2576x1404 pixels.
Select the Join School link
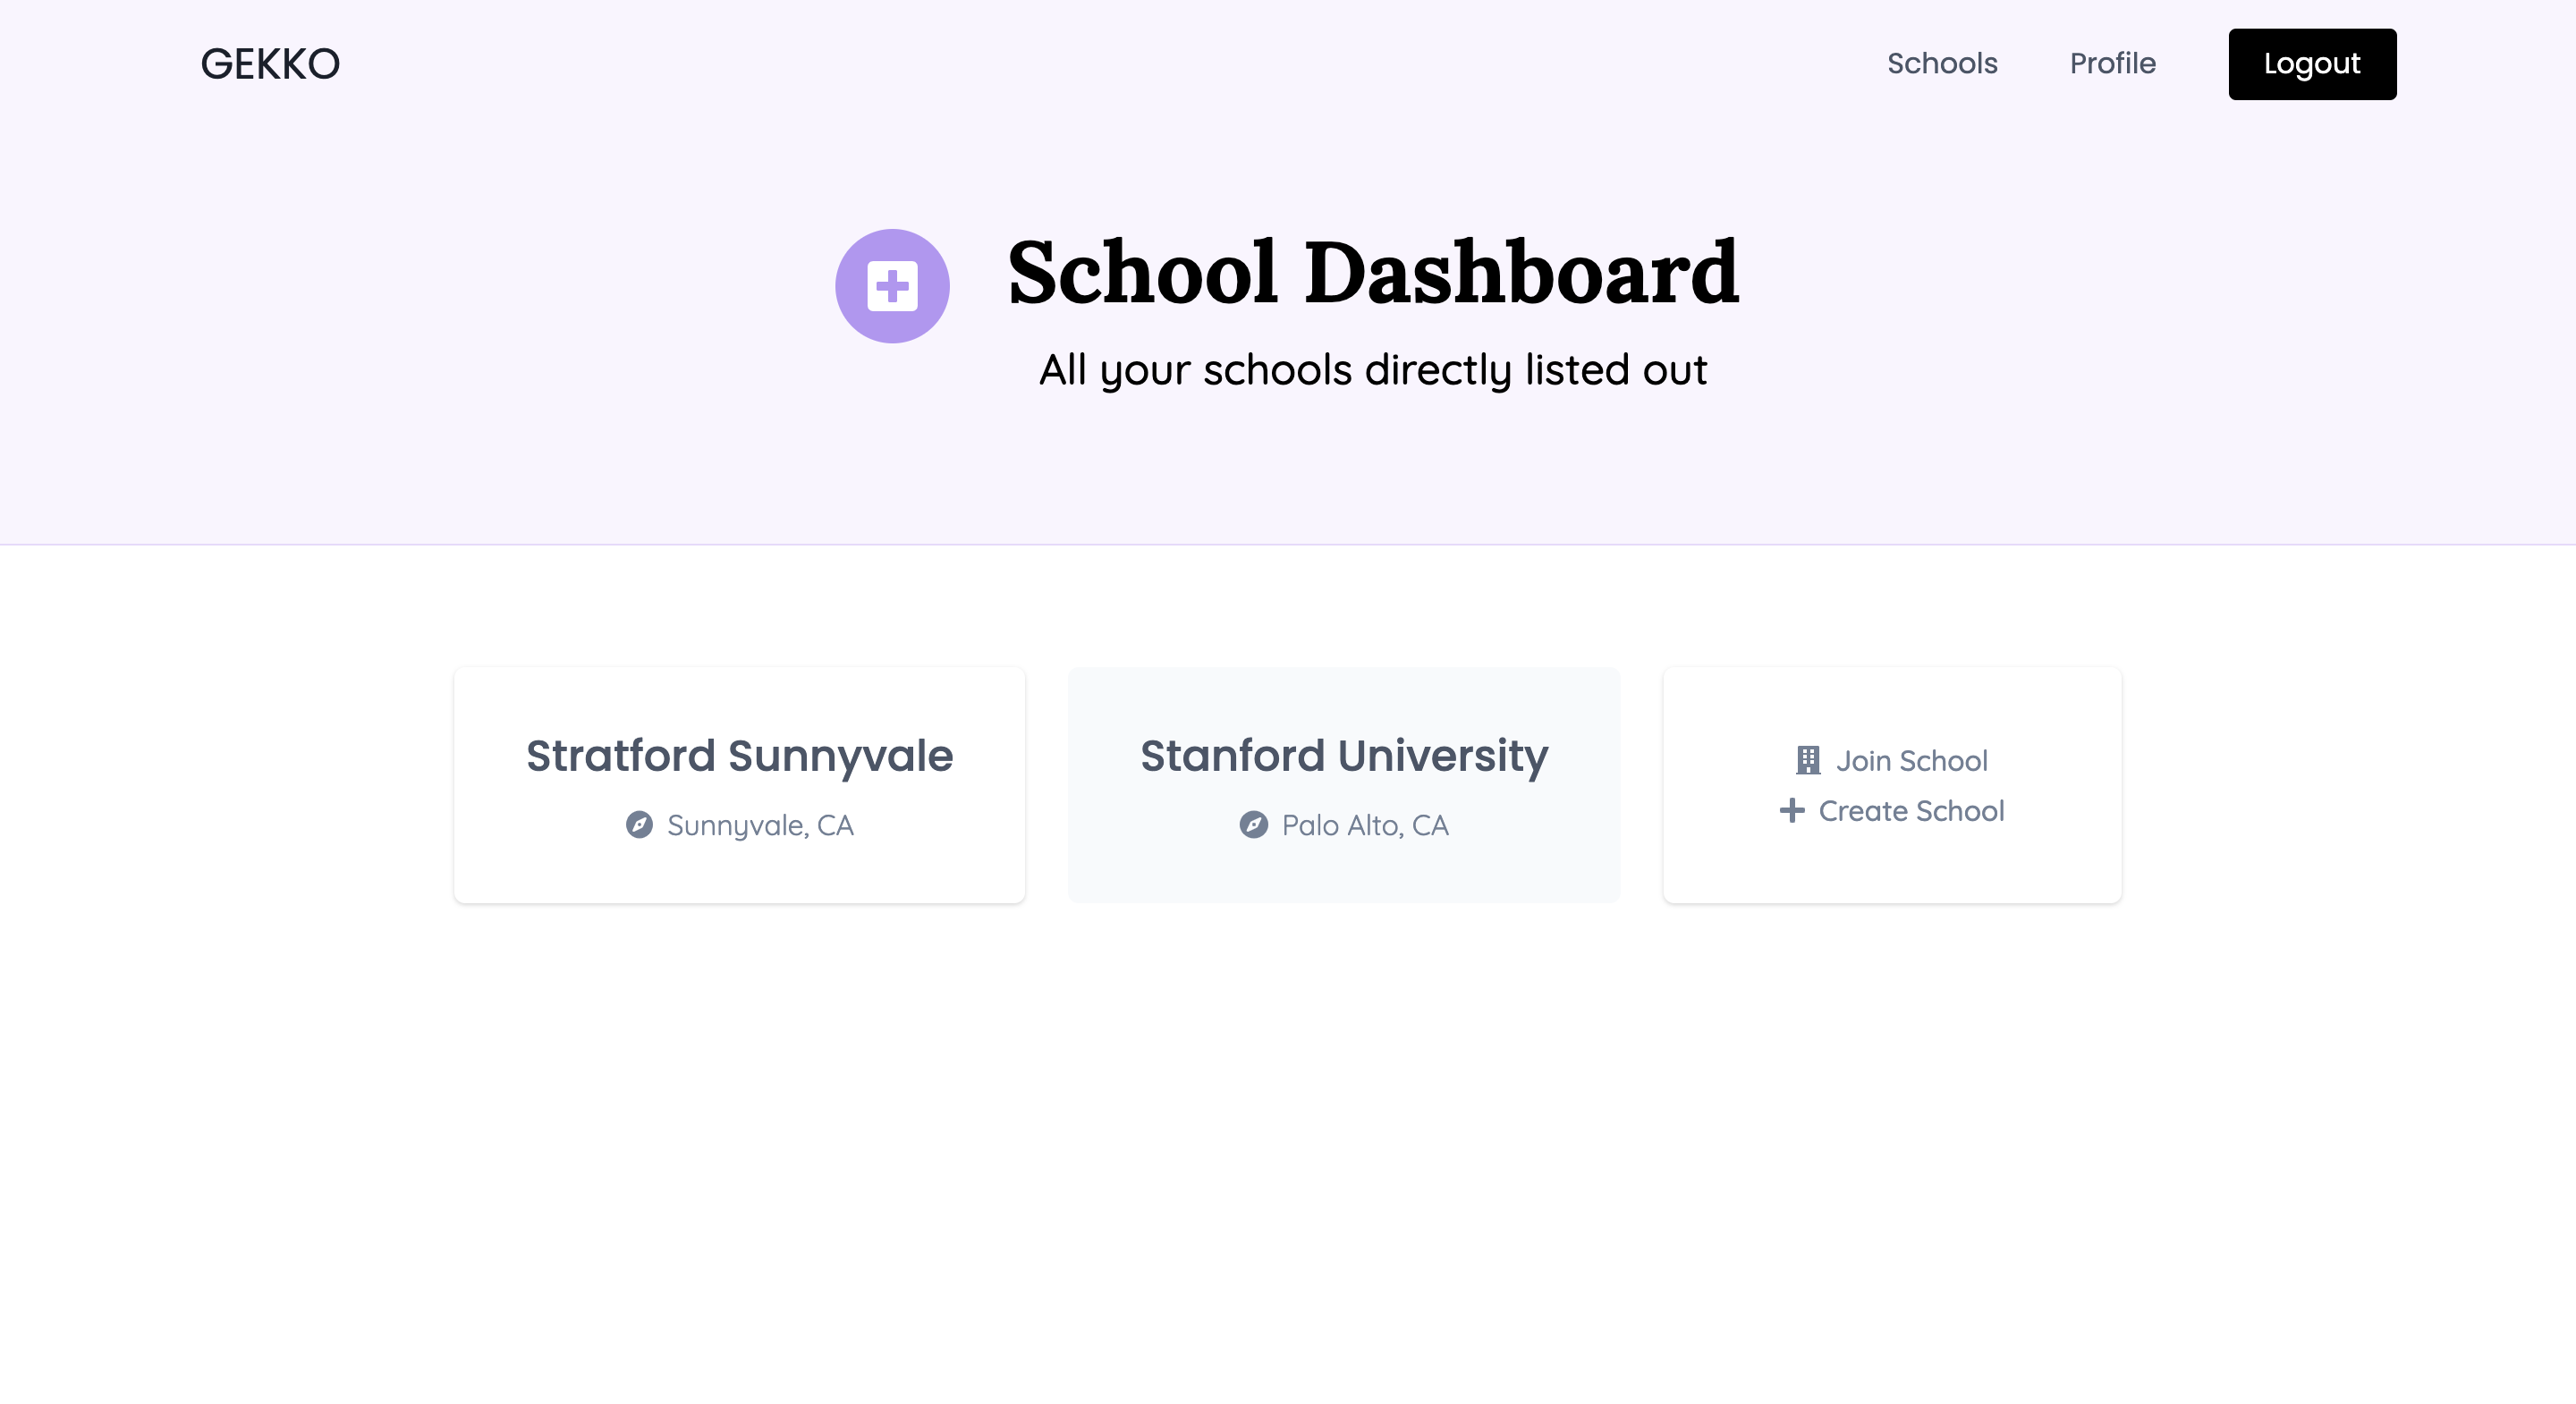click(1910, 760)
